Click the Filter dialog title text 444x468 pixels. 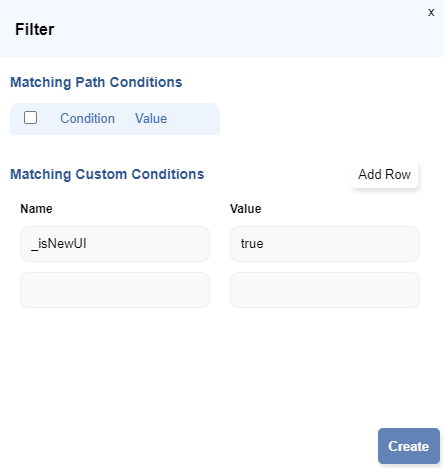(x=35, y=29)
